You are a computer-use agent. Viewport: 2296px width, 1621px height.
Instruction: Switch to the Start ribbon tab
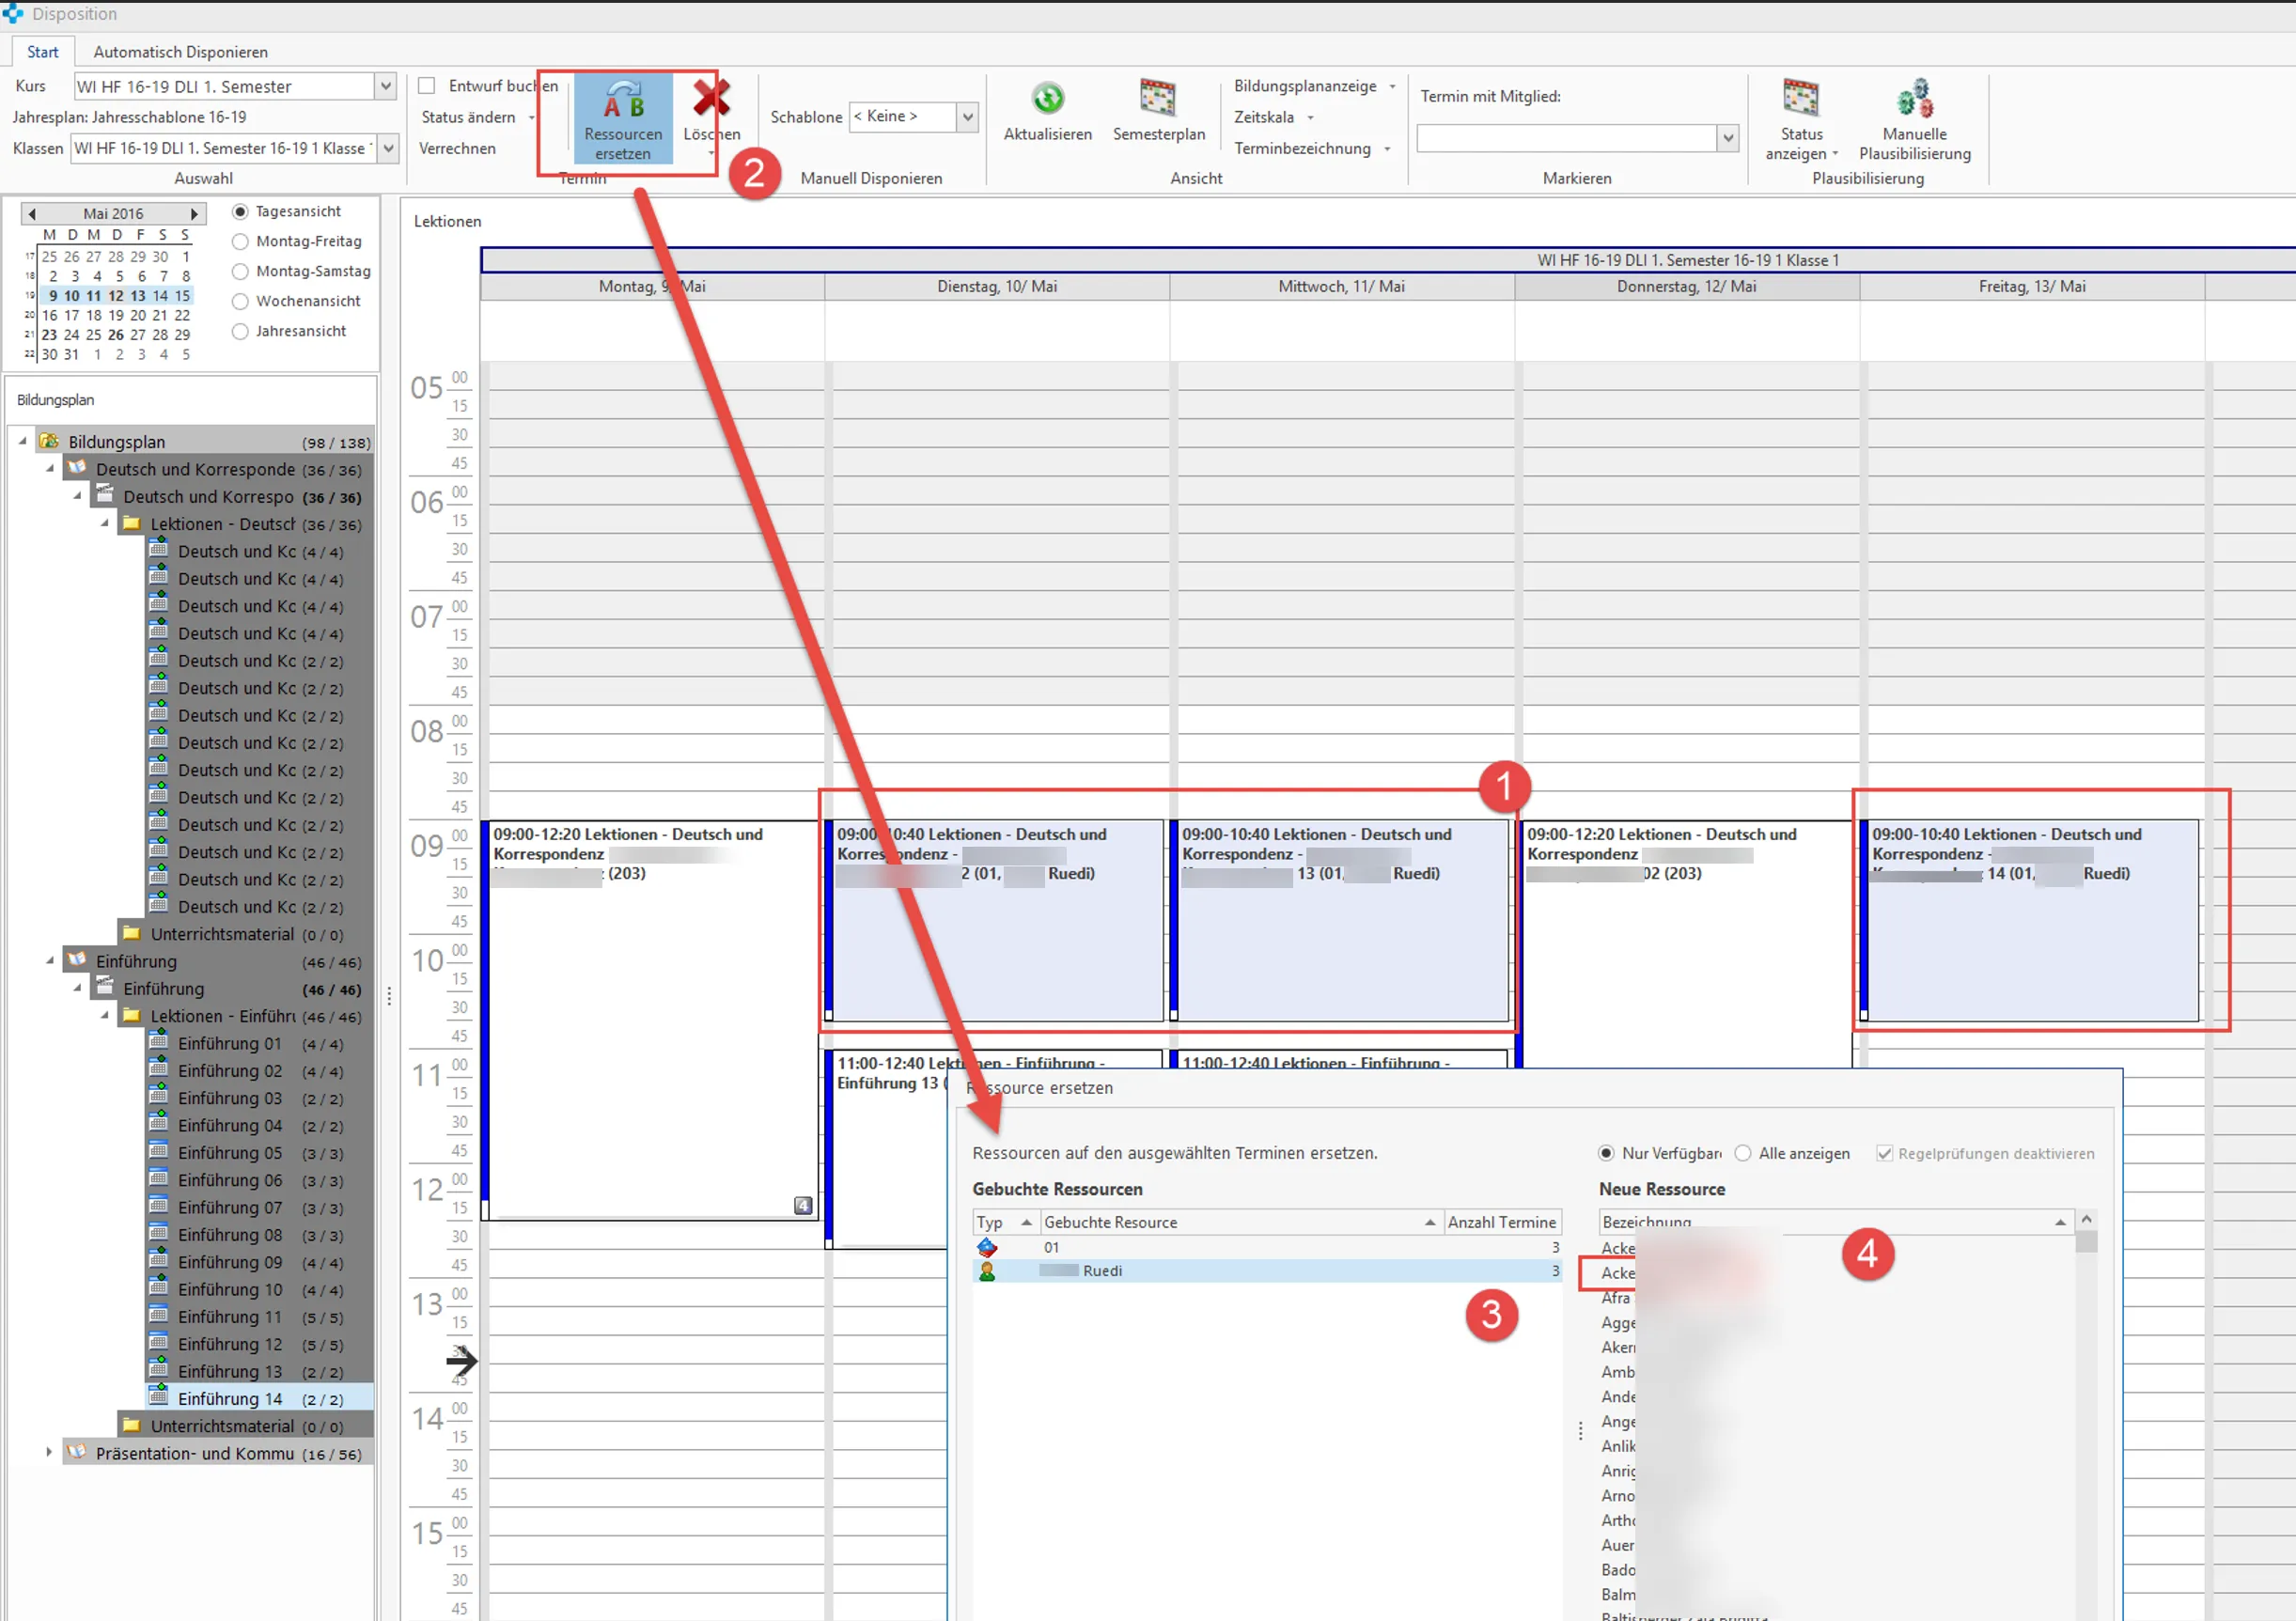point(42,52)
